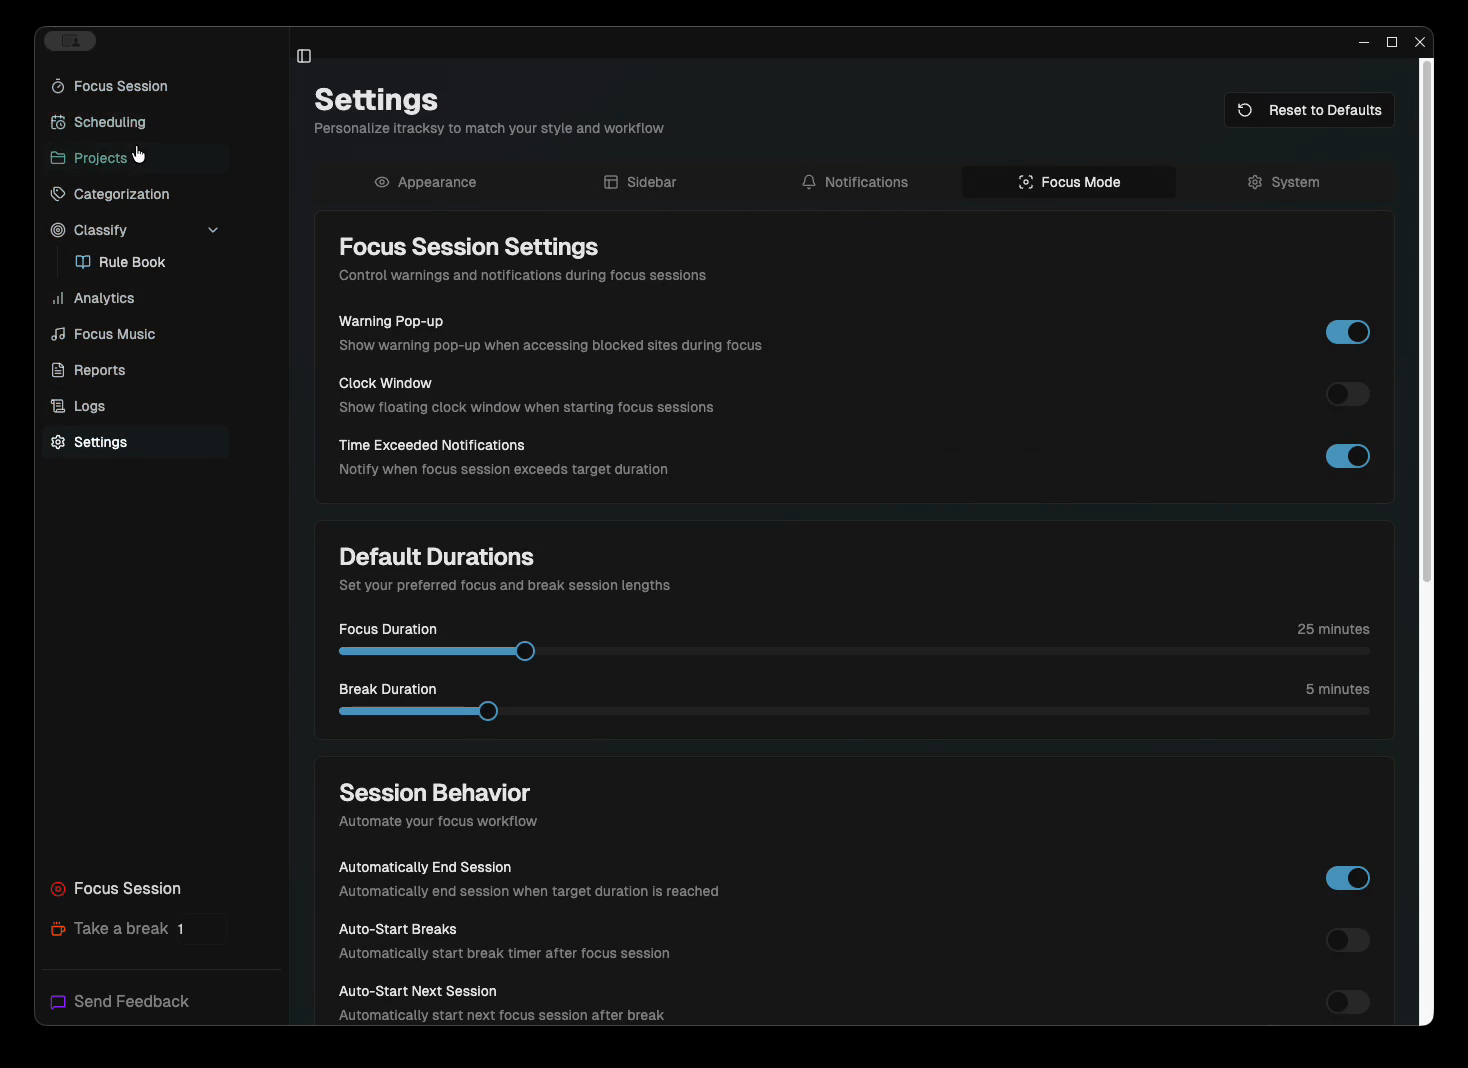This screenshot has height=1068, width=1468.
Task: Click the Focus Duration slider handle
Action: point(525,651)
